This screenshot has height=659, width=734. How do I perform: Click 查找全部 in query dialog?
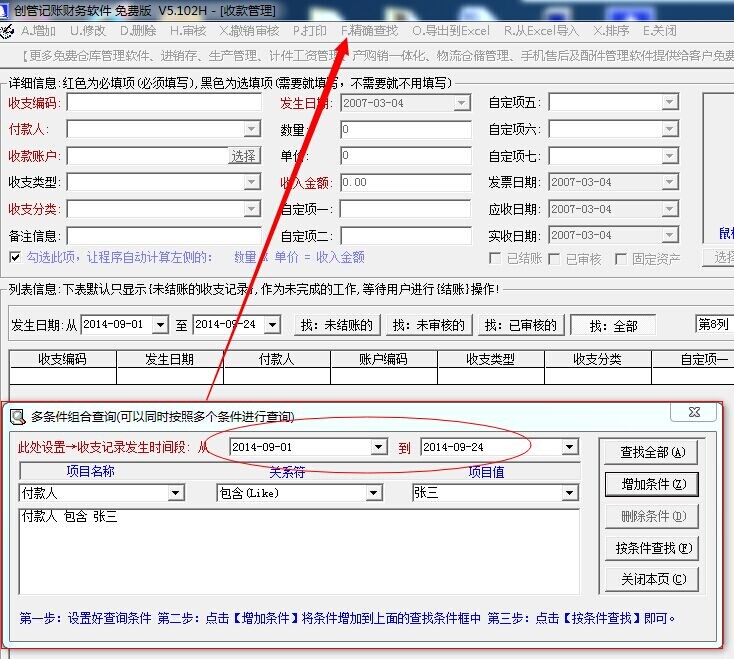(x=651, y=452)
